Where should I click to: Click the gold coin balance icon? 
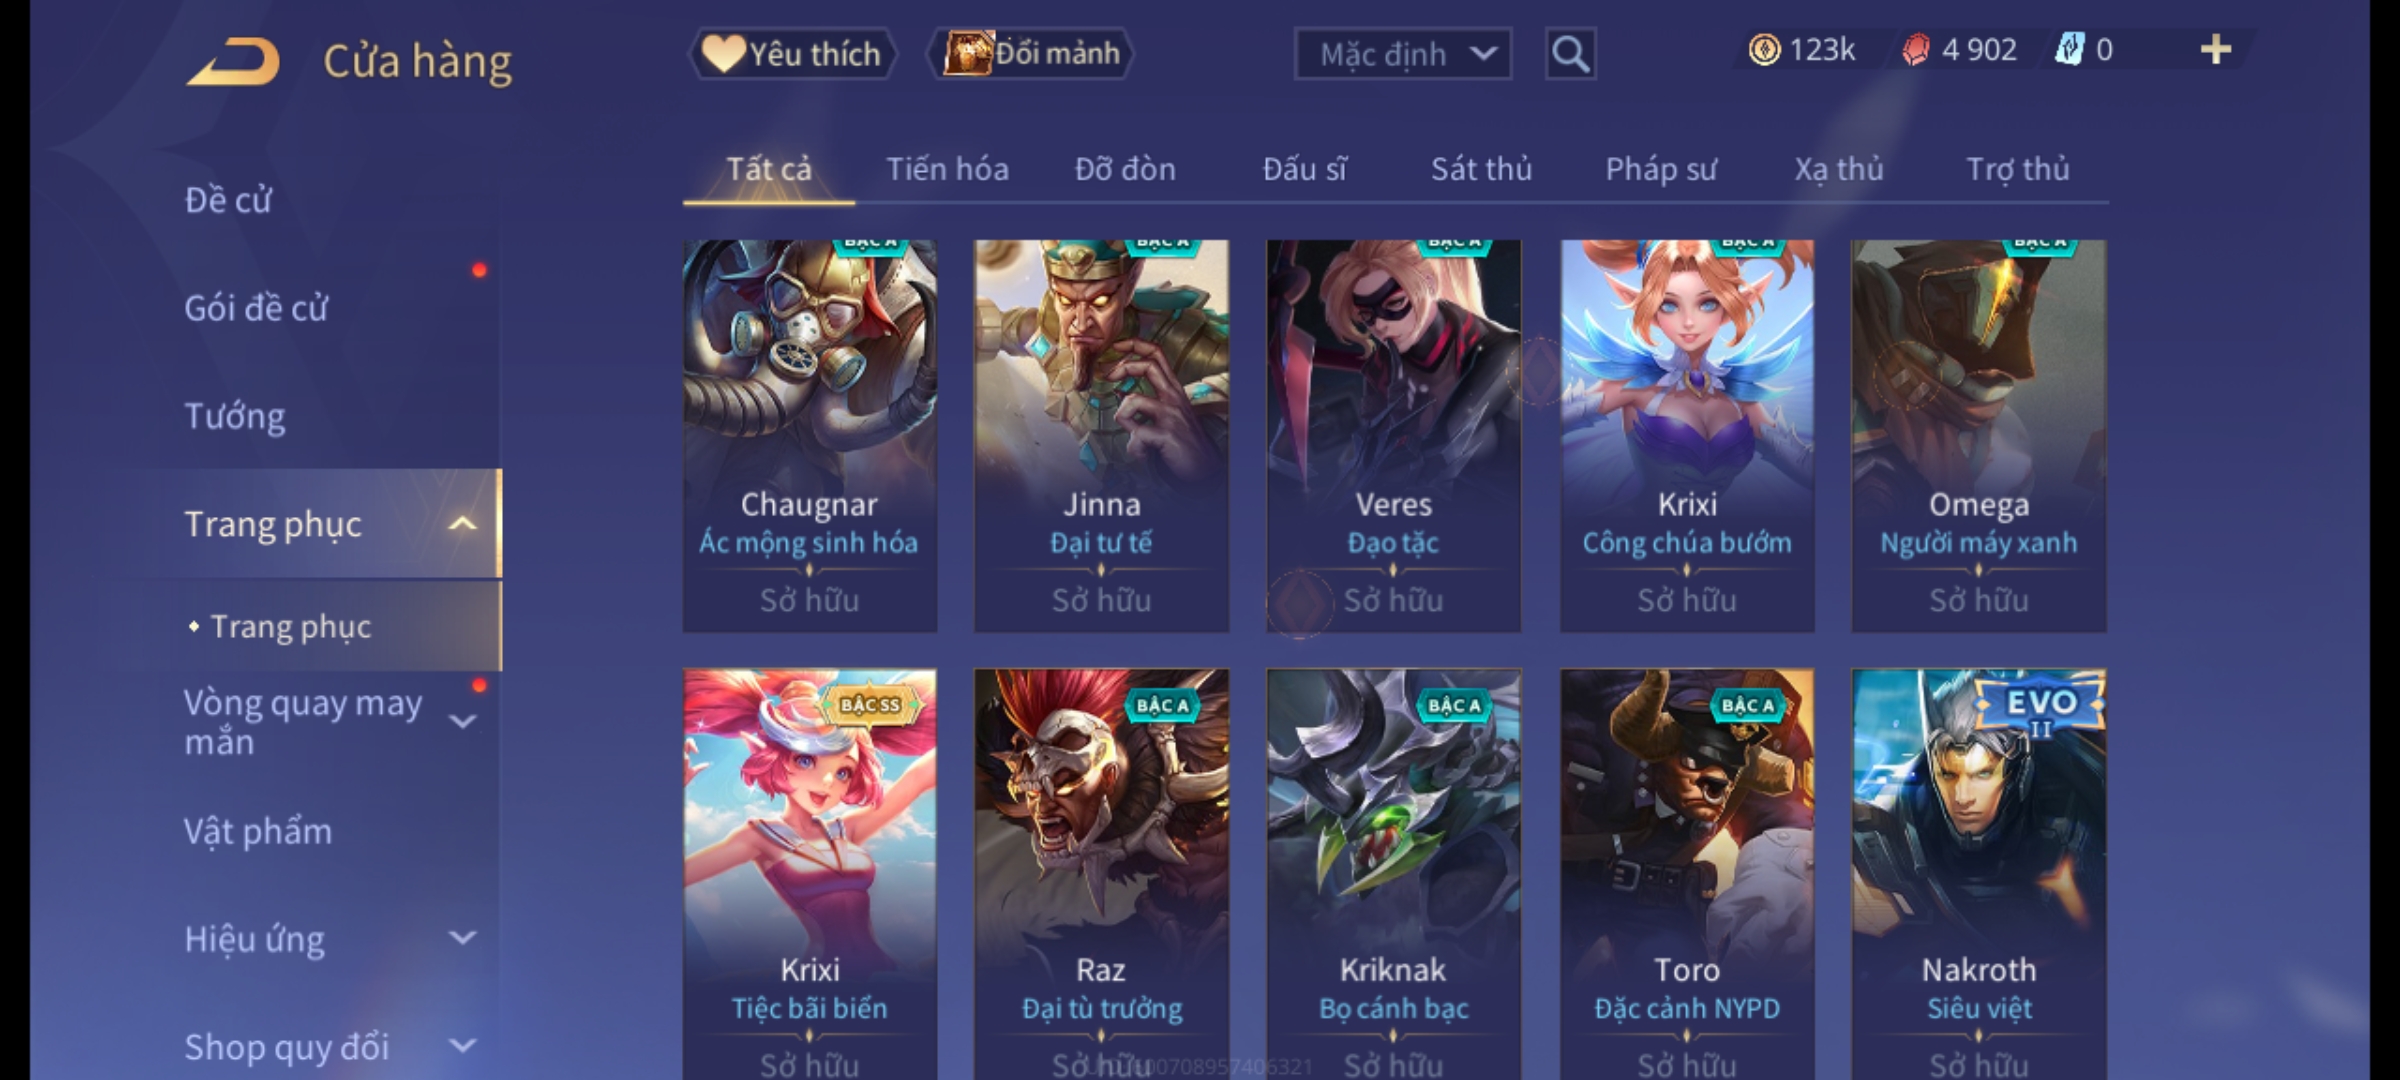tap(1764, 50)
